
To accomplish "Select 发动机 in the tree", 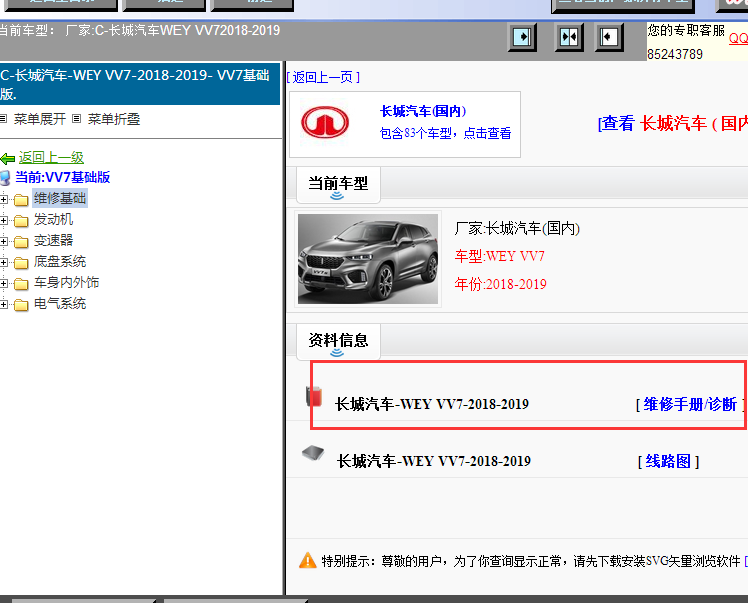I will pos(53,219).
